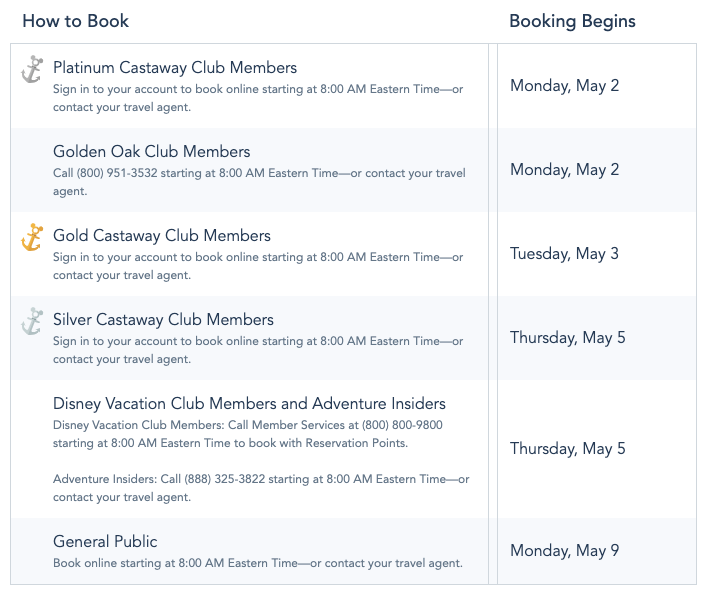Click the Gold Castaway Club anchor icon
709x598 pixels.
click(x=32, y=237)
